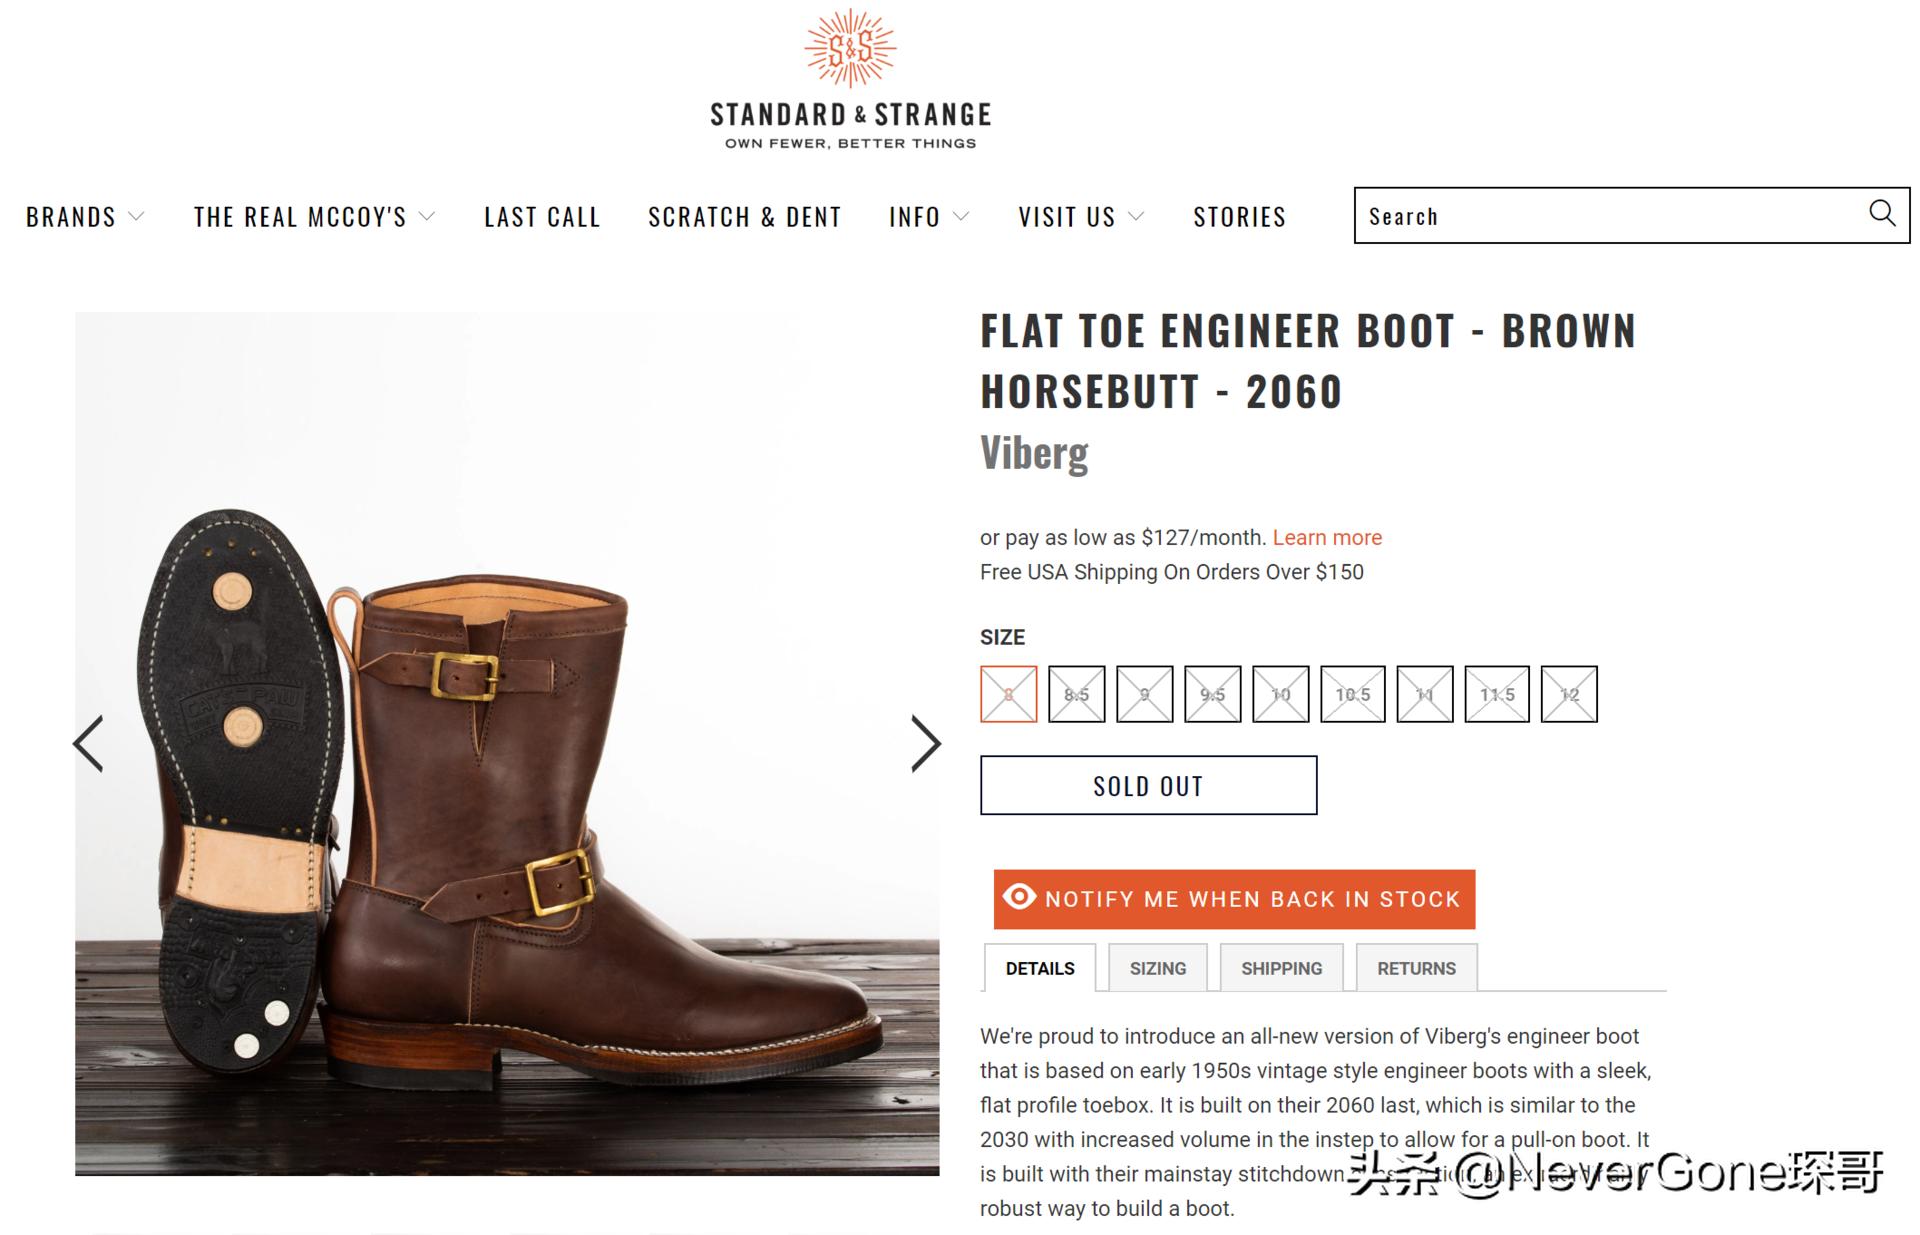Viewport: 1920px width, 1235px height.
Task: Click the search magnifier icon
Action: [1882, 213]
